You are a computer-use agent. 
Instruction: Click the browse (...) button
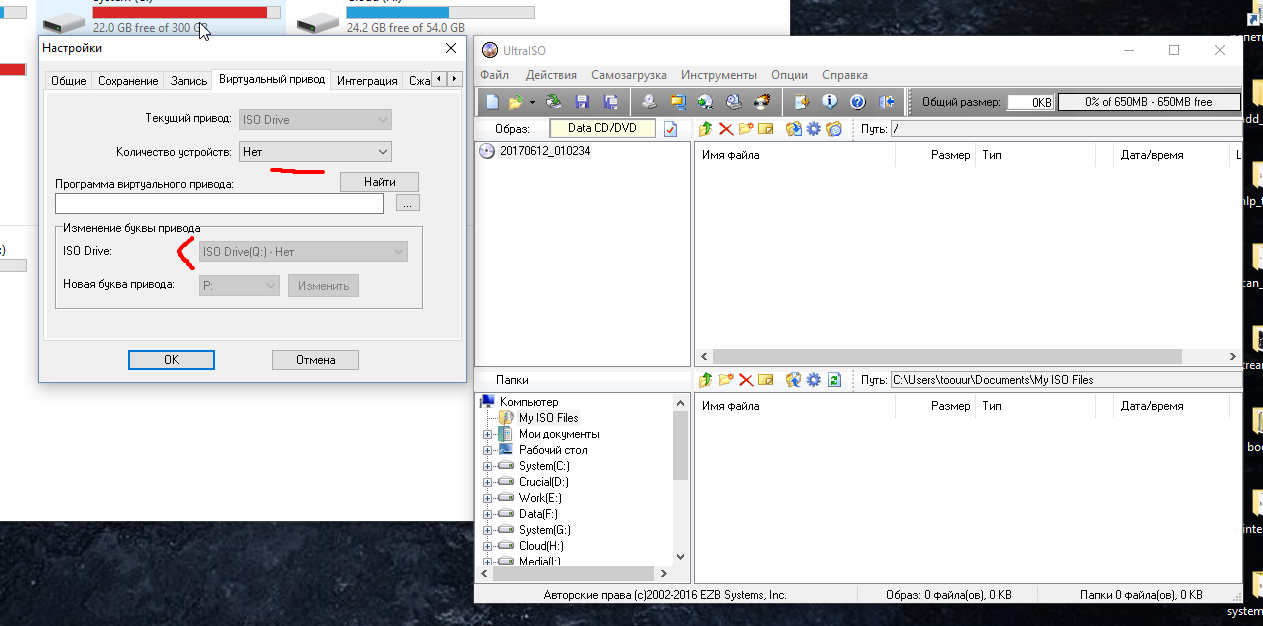408,203
